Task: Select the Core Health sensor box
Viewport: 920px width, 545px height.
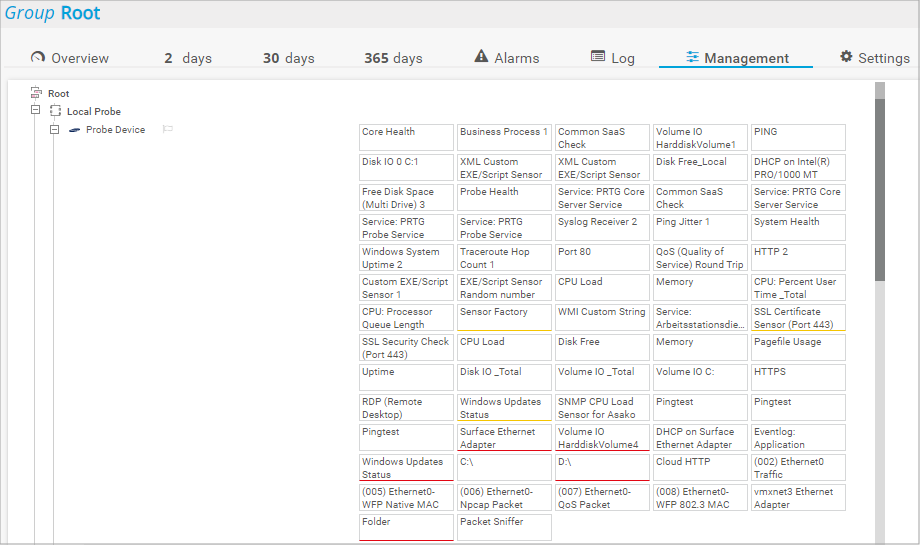Action: 405,137
